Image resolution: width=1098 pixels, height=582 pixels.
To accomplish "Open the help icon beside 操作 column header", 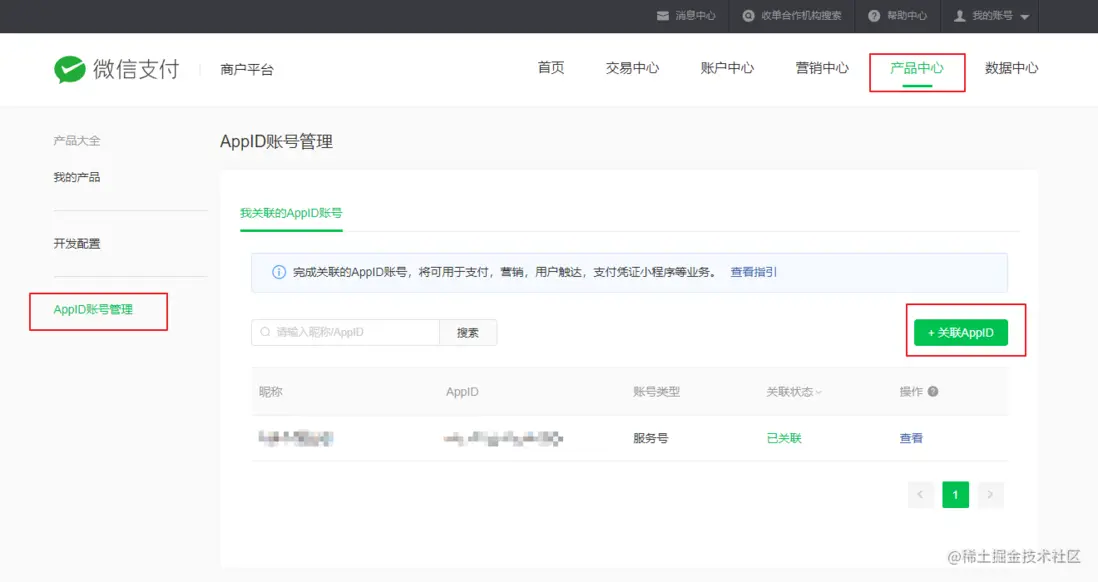I will tap(934, 391).
